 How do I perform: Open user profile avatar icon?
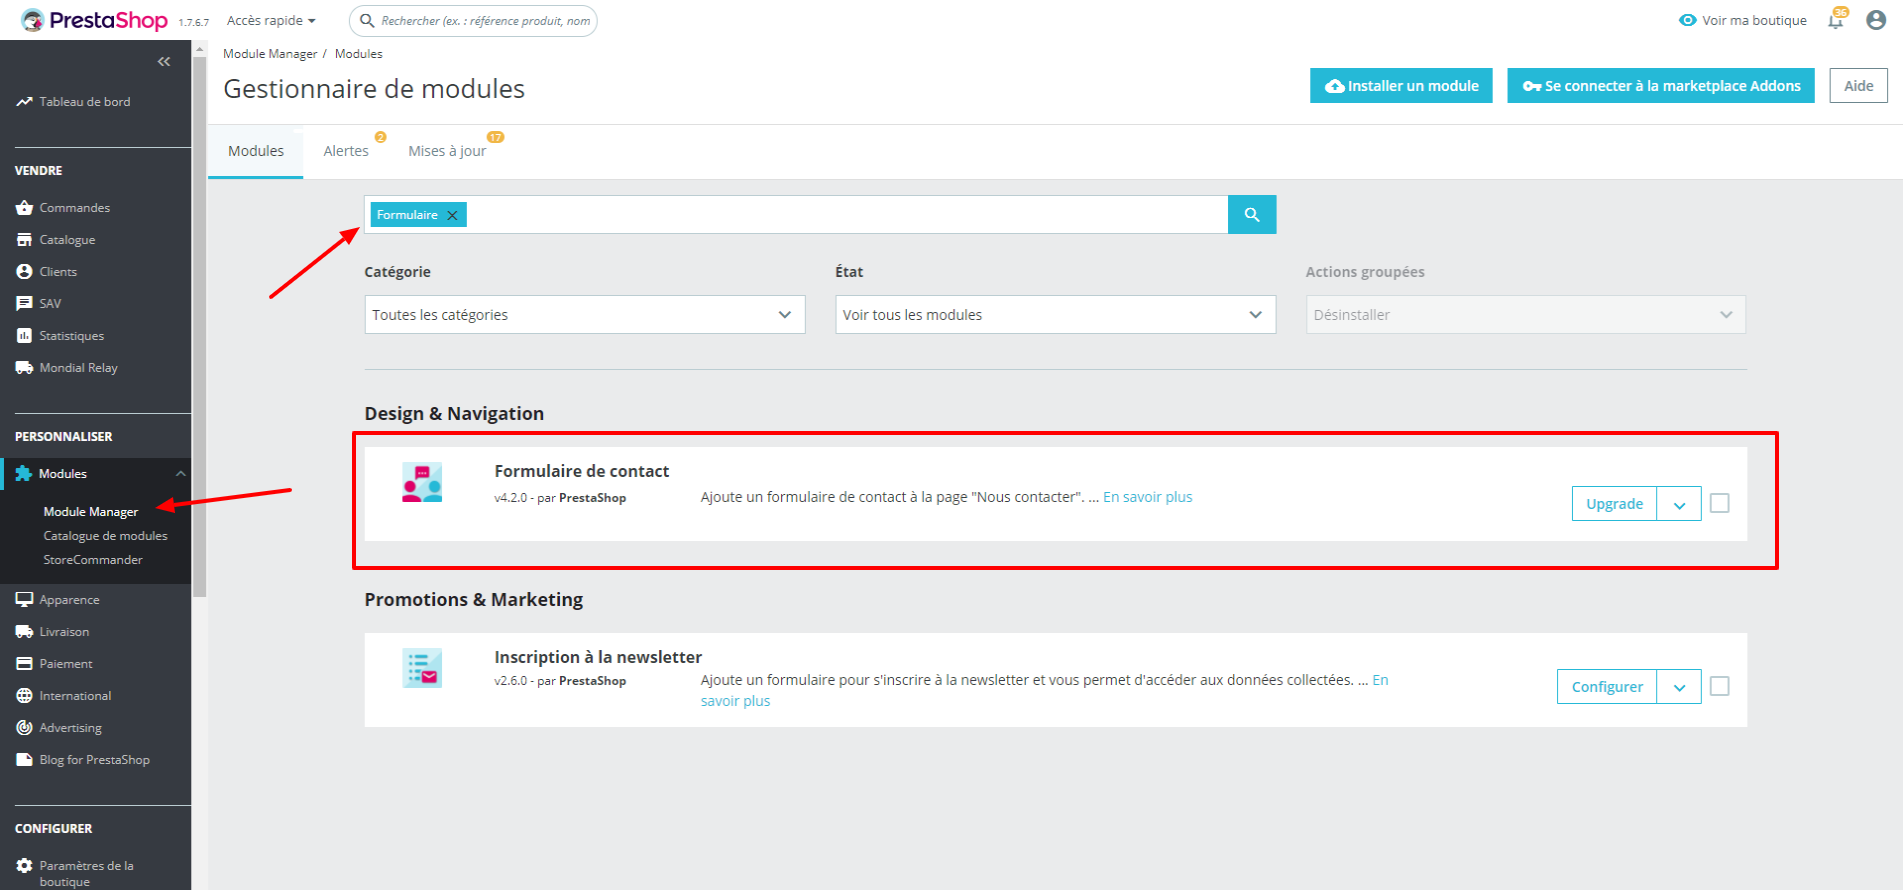(1876, 20)
